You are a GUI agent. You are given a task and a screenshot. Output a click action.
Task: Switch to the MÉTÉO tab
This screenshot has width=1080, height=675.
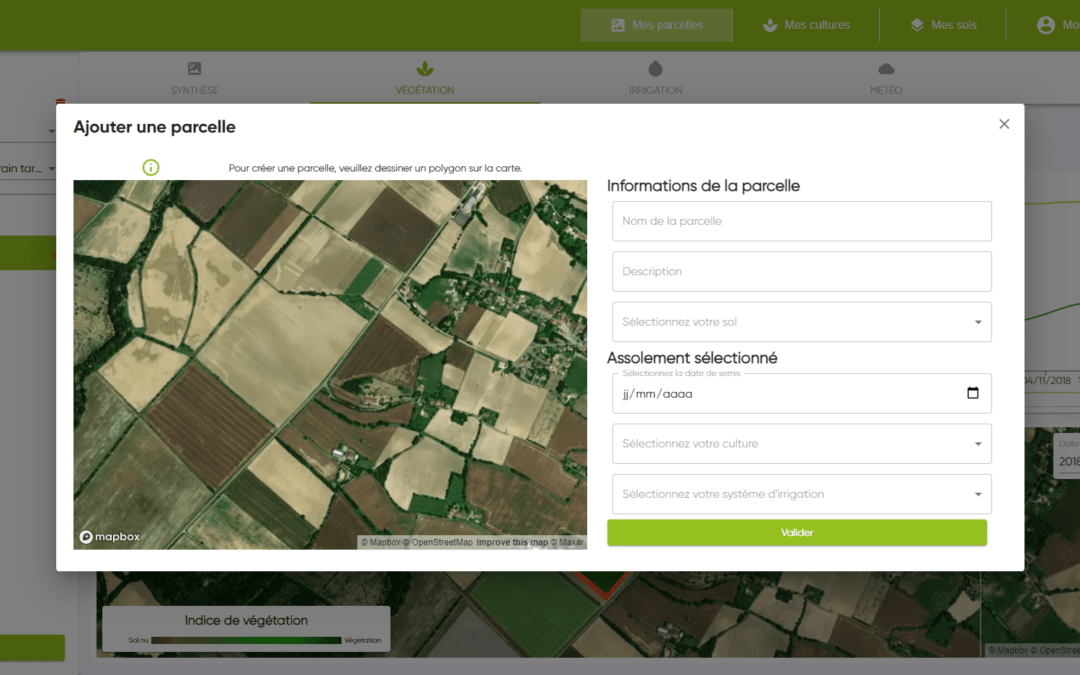point(886,78)
